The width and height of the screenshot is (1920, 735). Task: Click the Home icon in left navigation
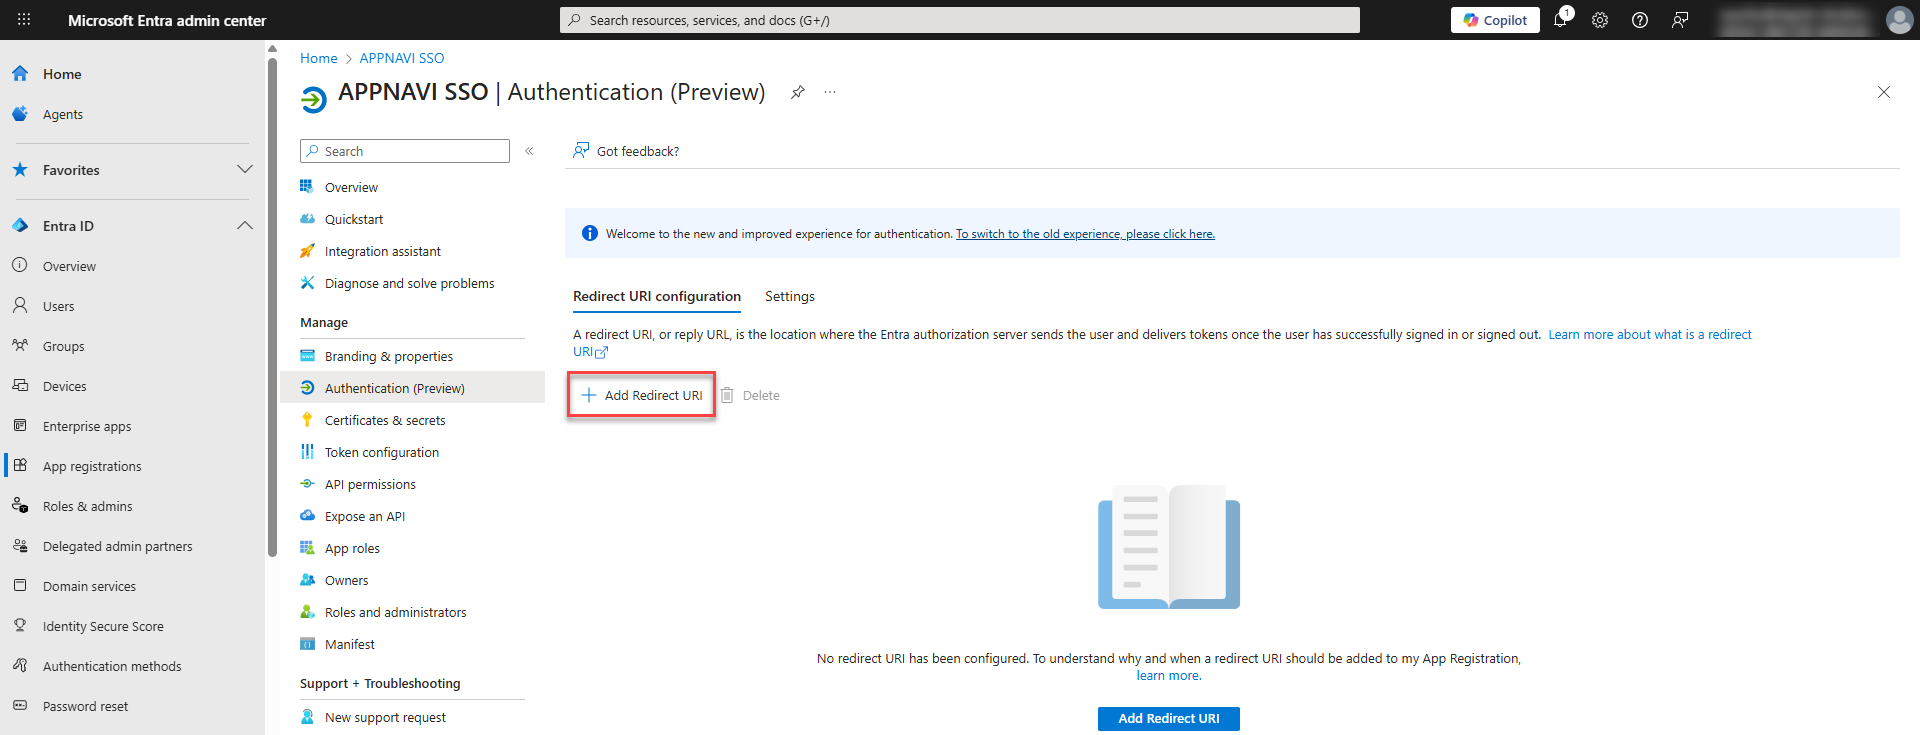20,74
